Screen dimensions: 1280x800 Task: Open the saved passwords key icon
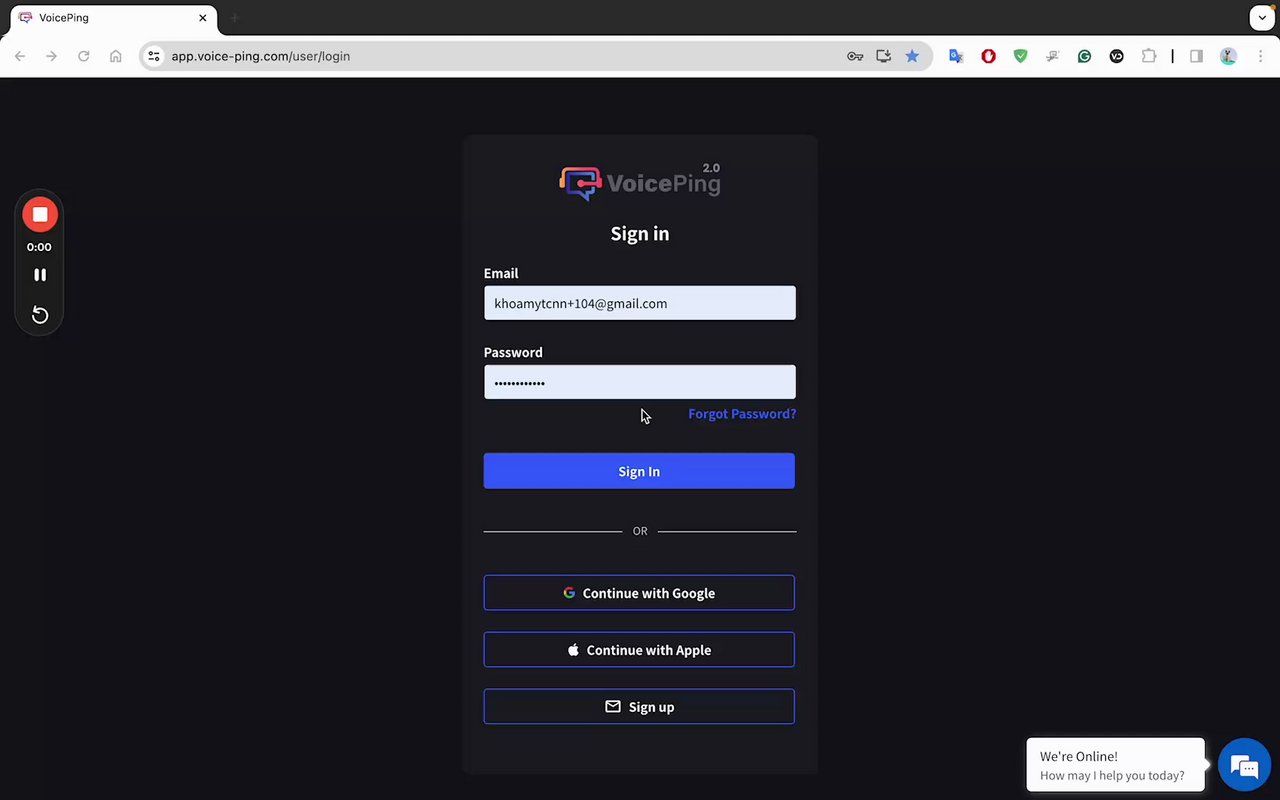(x=855, y=56)
